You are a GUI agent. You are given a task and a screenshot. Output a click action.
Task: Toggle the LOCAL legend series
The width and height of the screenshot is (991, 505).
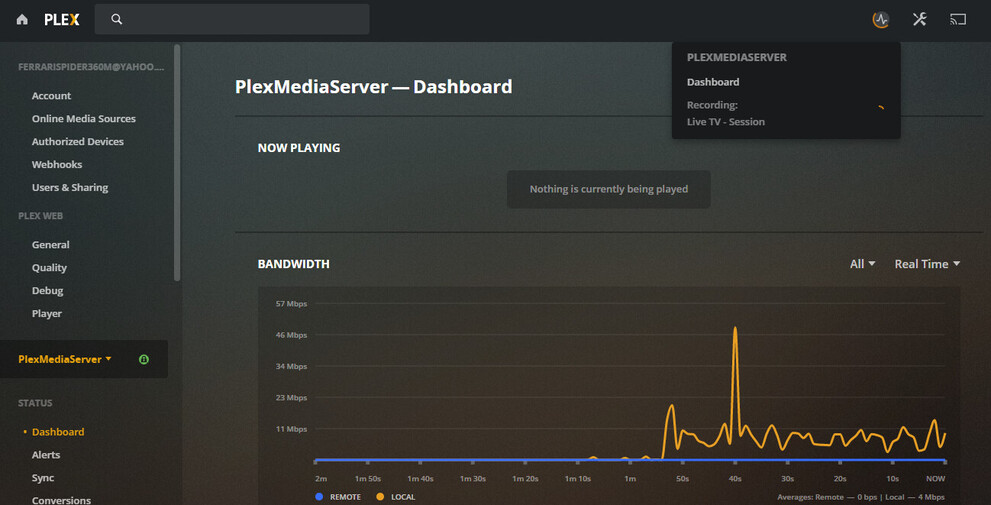pyautogui.click(x=396, y=497)
